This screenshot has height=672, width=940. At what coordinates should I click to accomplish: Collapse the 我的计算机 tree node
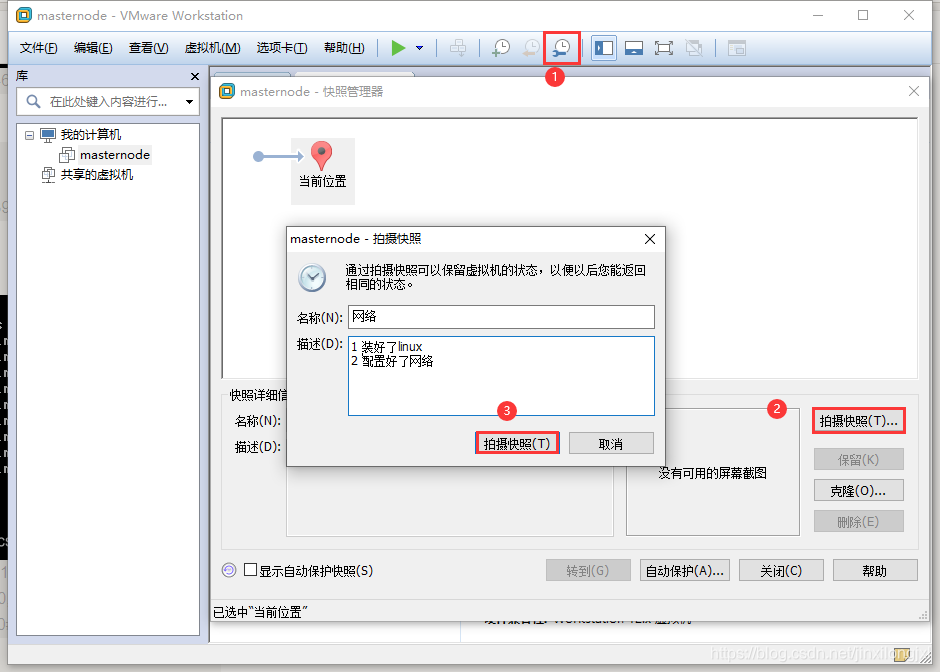pos(29,135)
